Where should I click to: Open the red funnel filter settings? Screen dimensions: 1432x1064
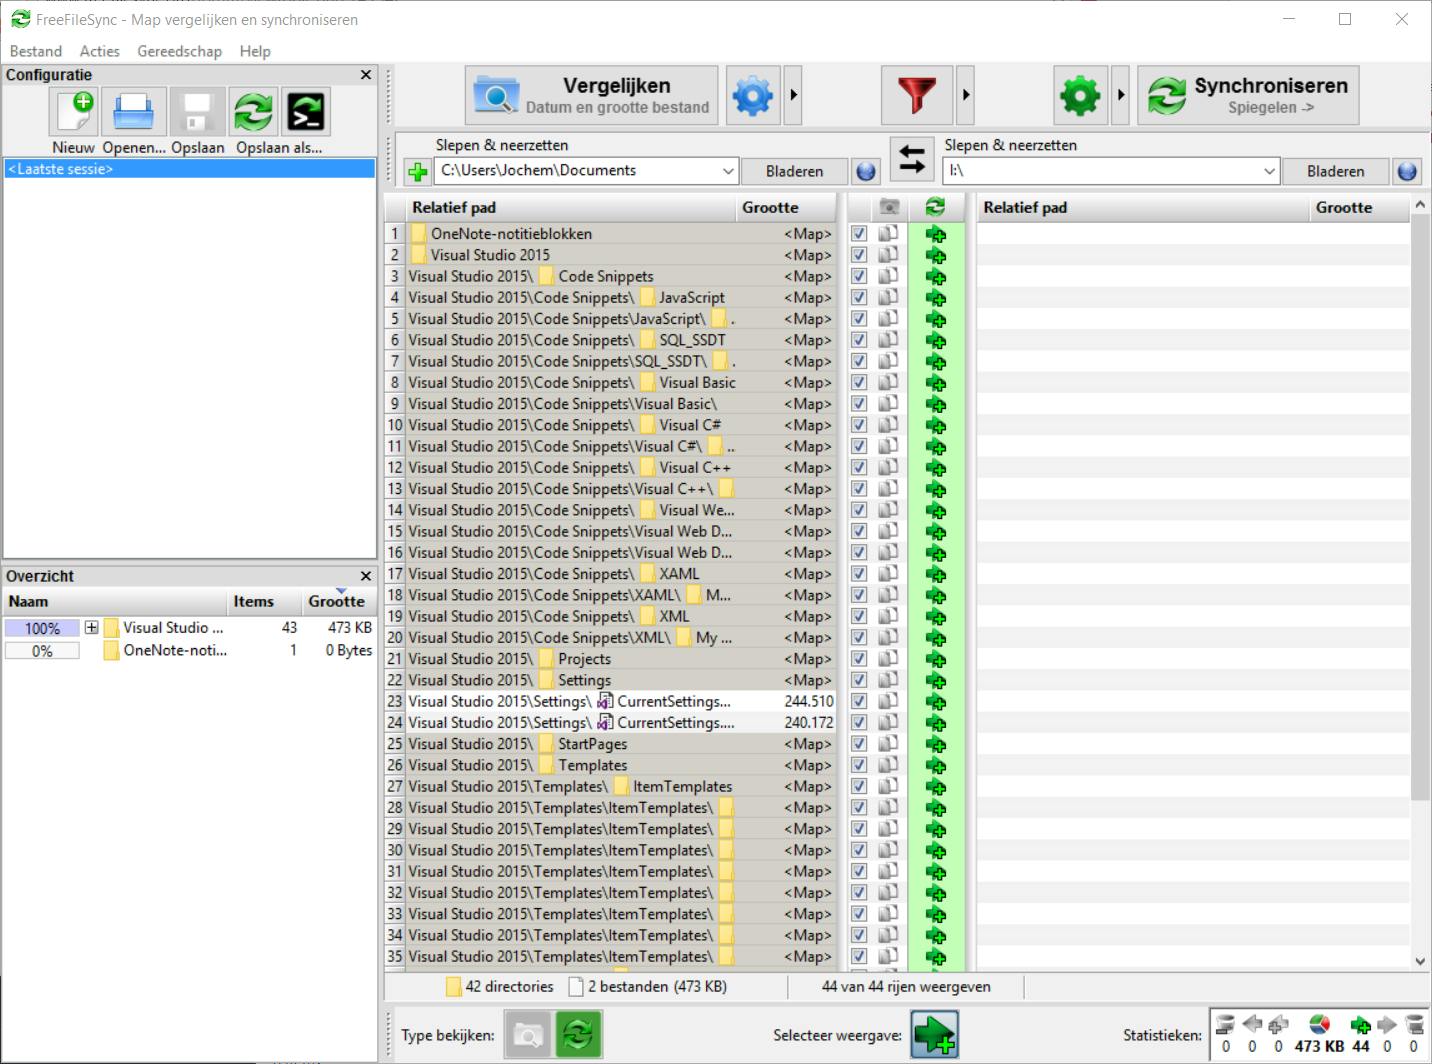tap(917, 96)
